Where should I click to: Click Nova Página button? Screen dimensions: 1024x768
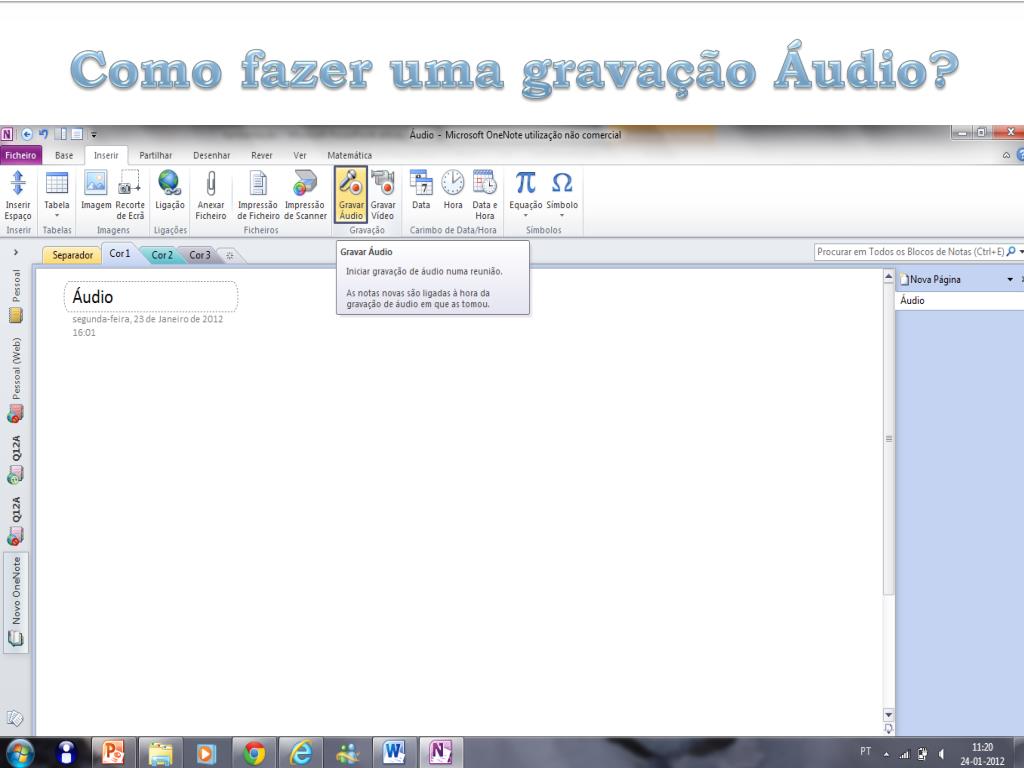(x=931, y=280)
